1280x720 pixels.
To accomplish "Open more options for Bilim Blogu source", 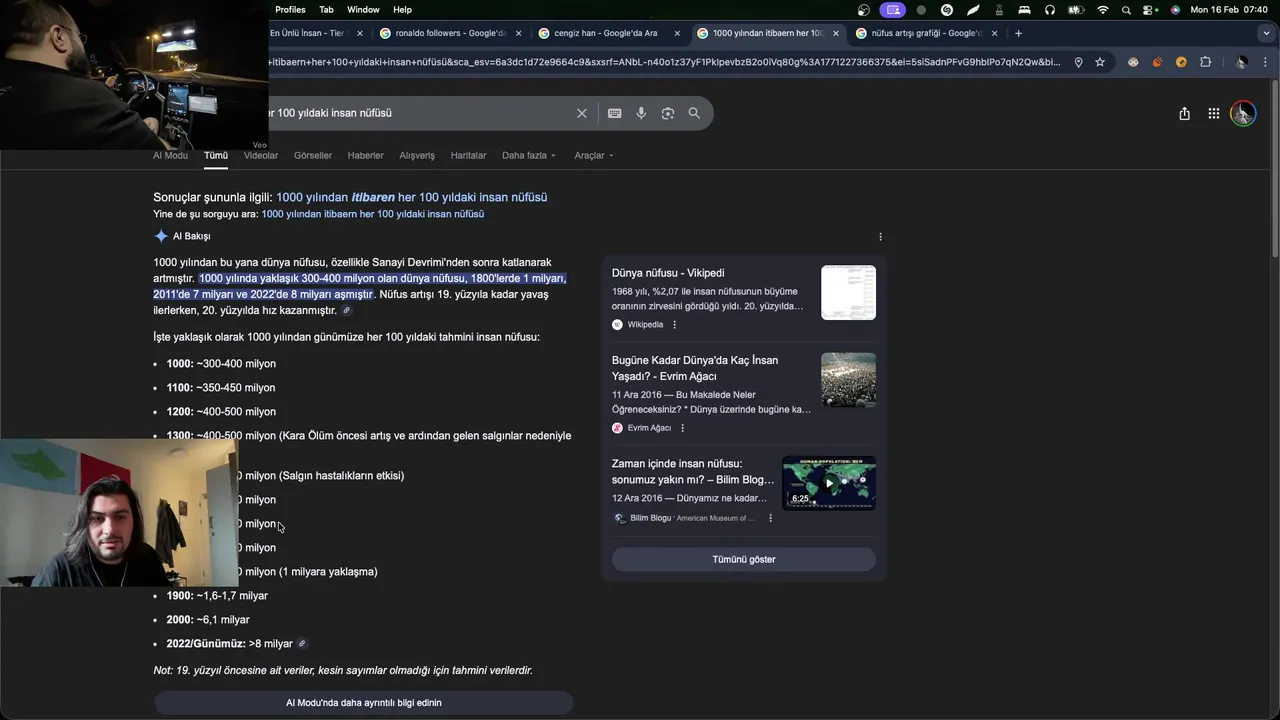I will pyautogui.click(x=770, y=518).
